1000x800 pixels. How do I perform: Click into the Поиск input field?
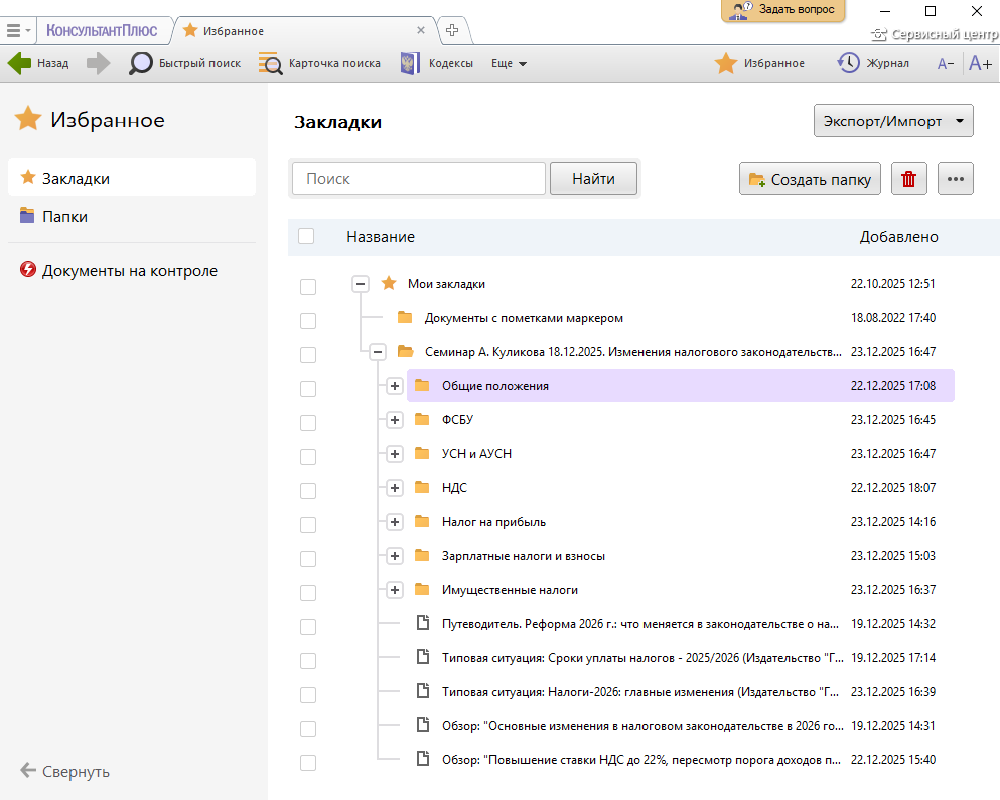pyautogui.click(x=418, y=179)
